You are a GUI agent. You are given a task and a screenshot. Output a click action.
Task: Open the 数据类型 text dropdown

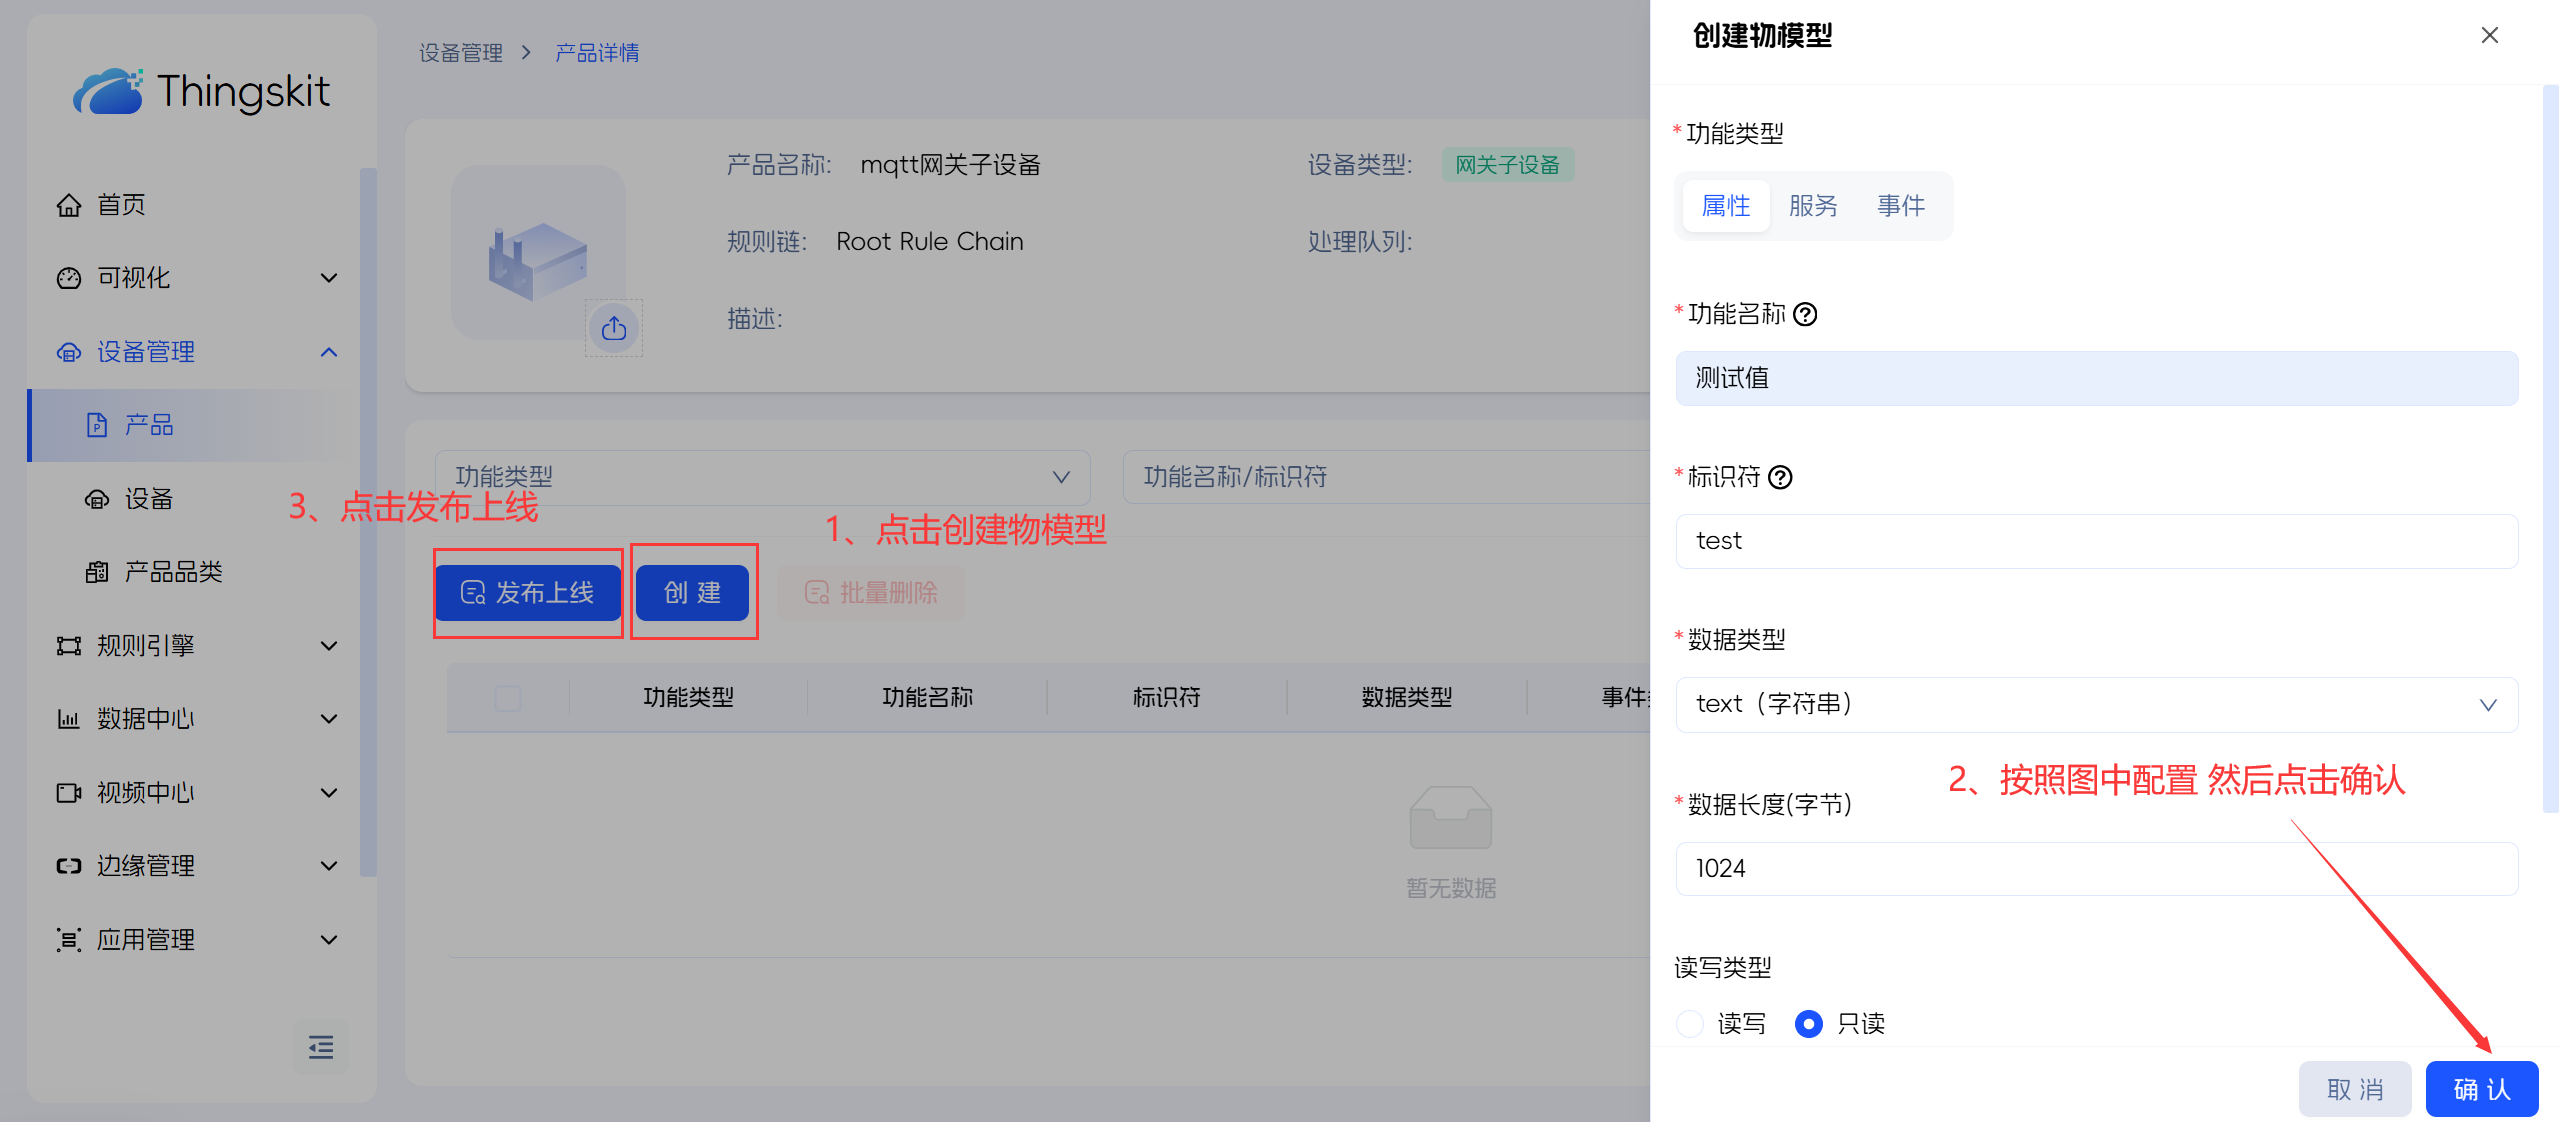click(2096, 705)
